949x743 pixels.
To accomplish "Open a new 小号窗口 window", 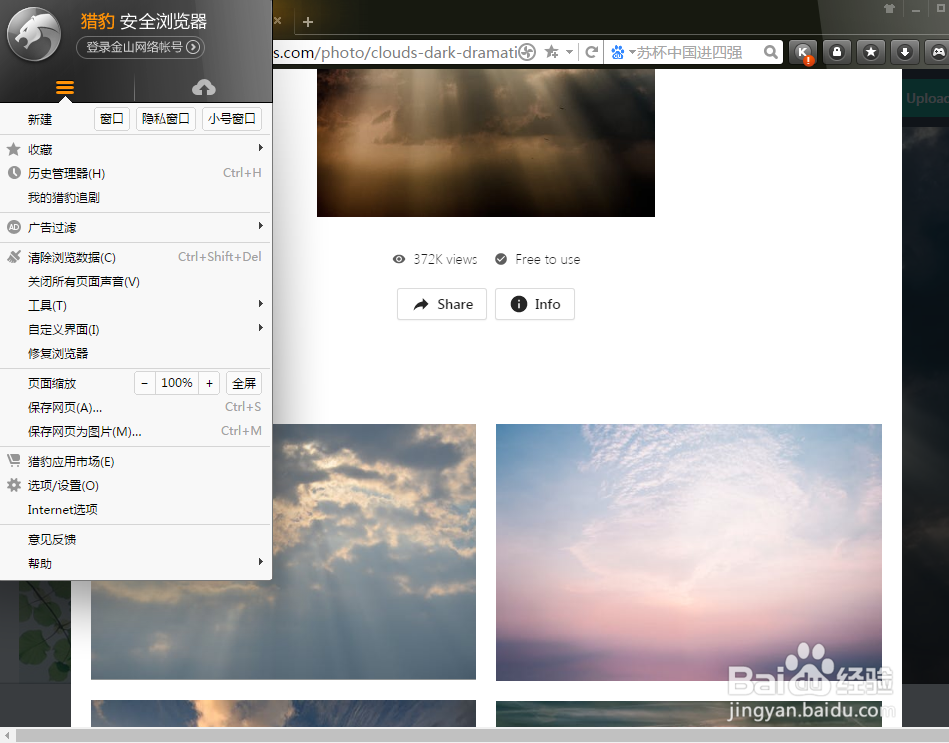I will coord(232,119).
